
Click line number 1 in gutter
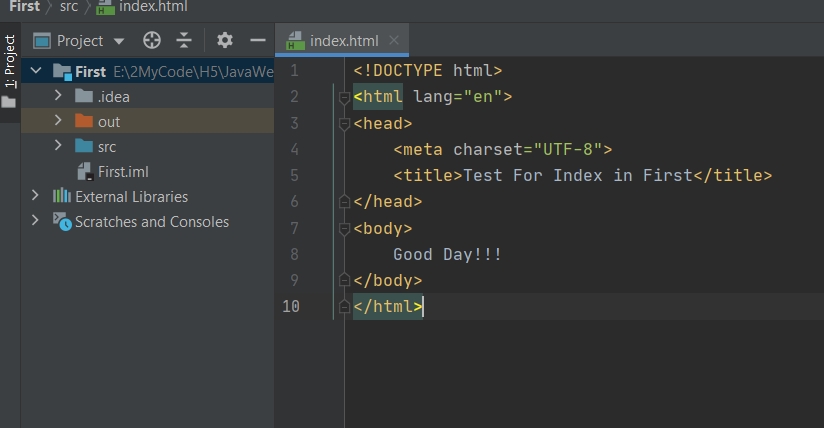(x=294, y=70)
